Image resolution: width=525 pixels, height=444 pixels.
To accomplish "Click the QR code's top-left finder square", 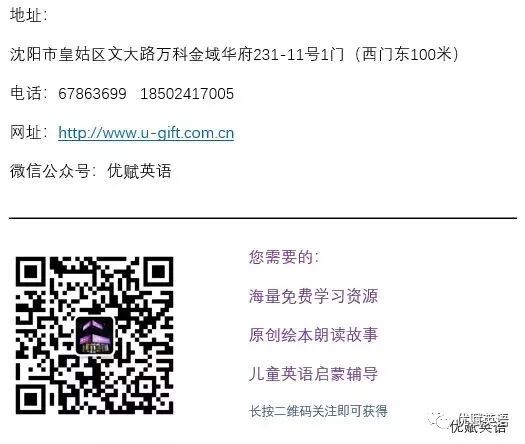I will pos(30,272).
